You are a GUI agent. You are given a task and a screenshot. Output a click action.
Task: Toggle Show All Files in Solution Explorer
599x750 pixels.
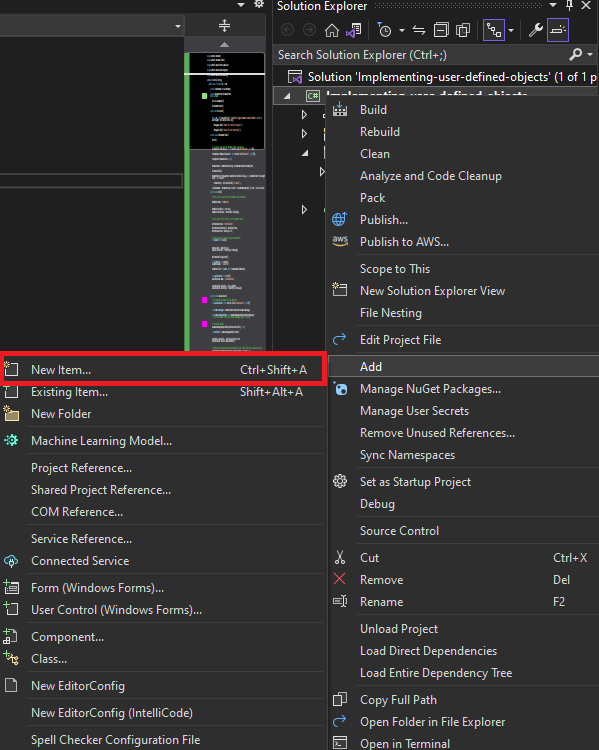coord(463,31)
